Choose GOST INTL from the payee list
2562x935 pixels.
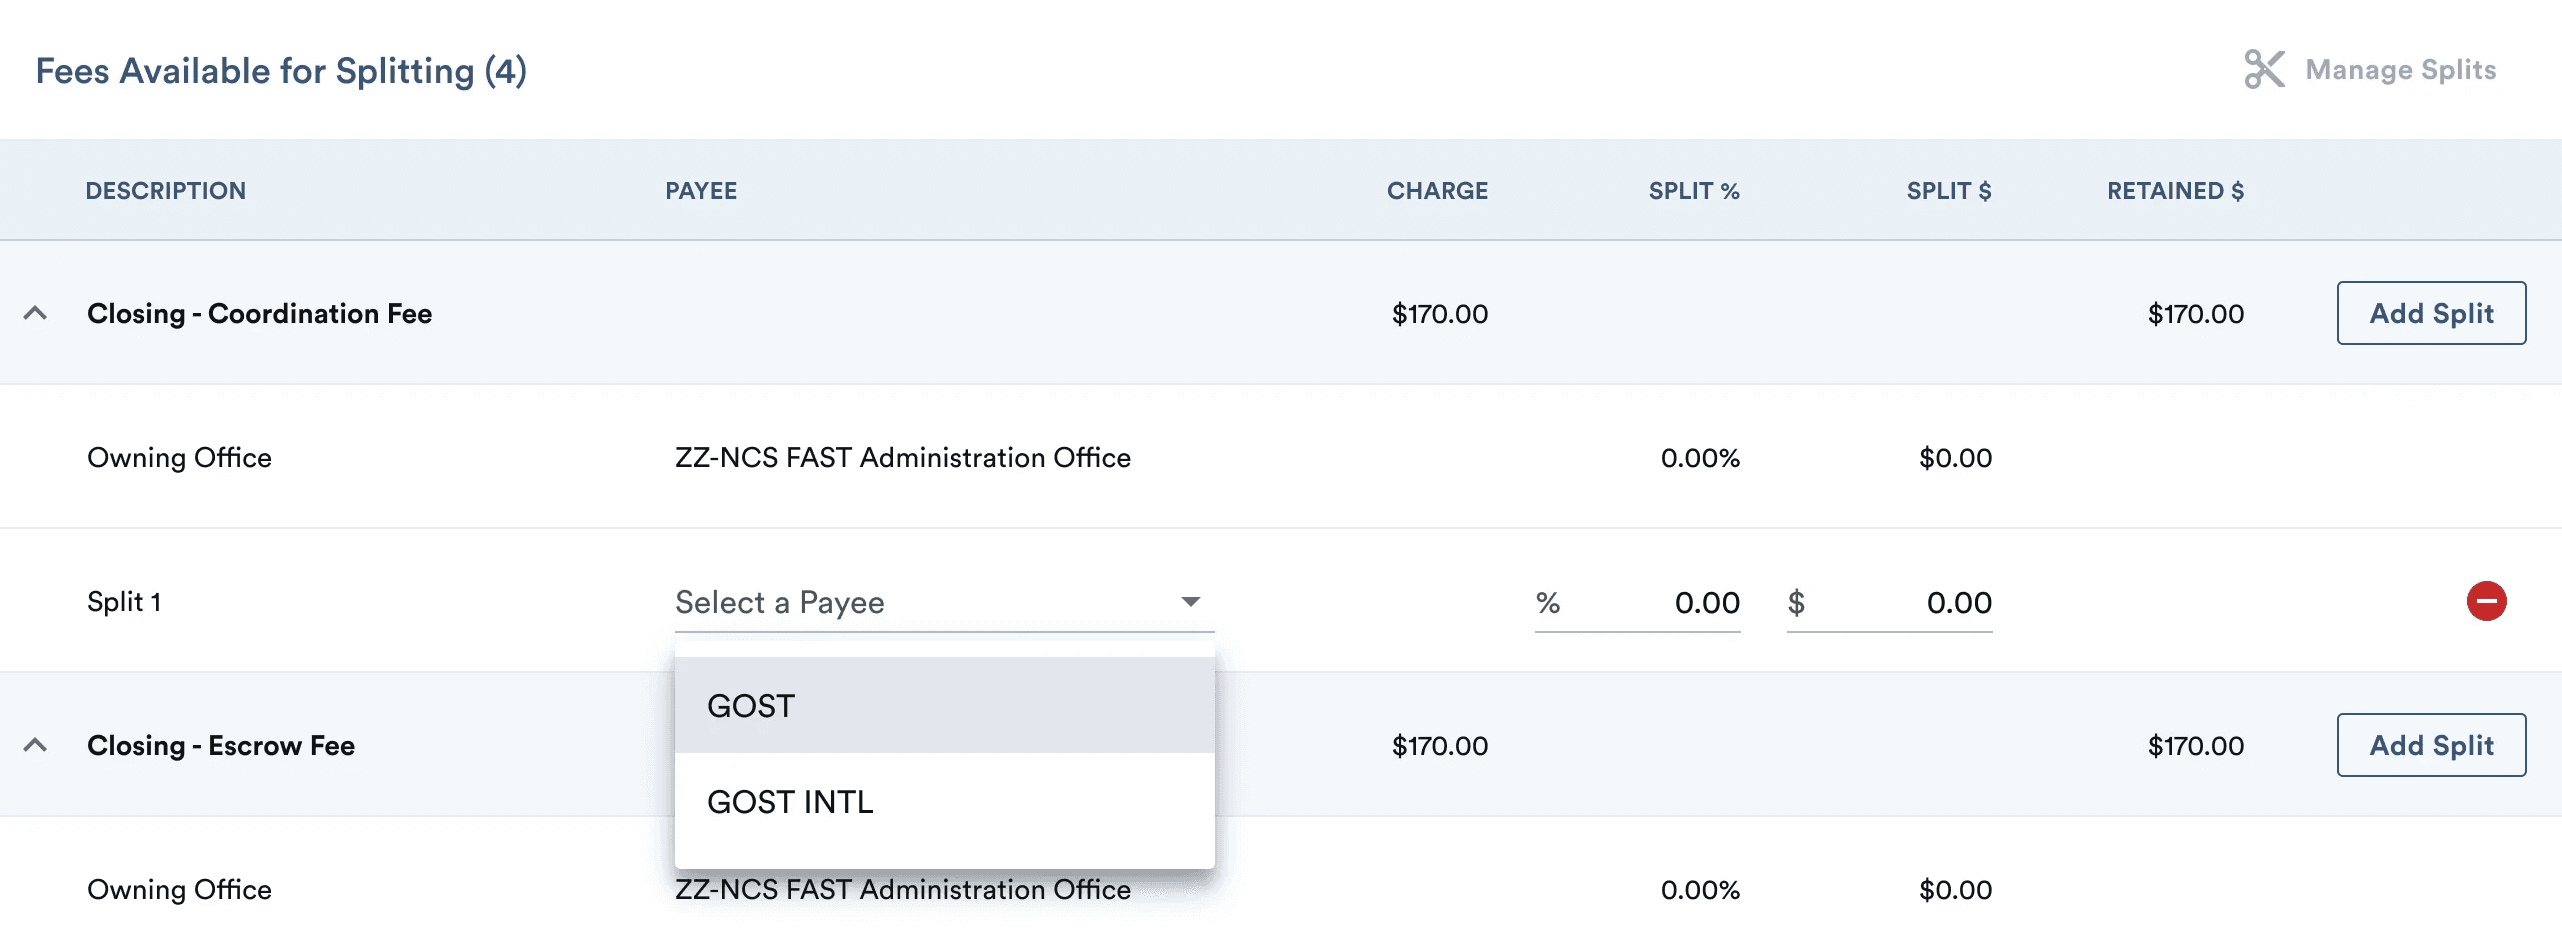coord(943,801)
